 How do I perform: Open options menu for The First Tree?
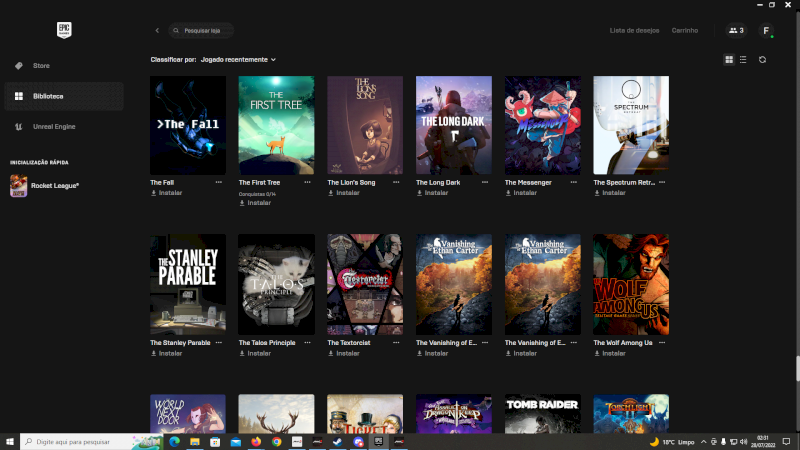pyautogui.click(x=307, y=182)
